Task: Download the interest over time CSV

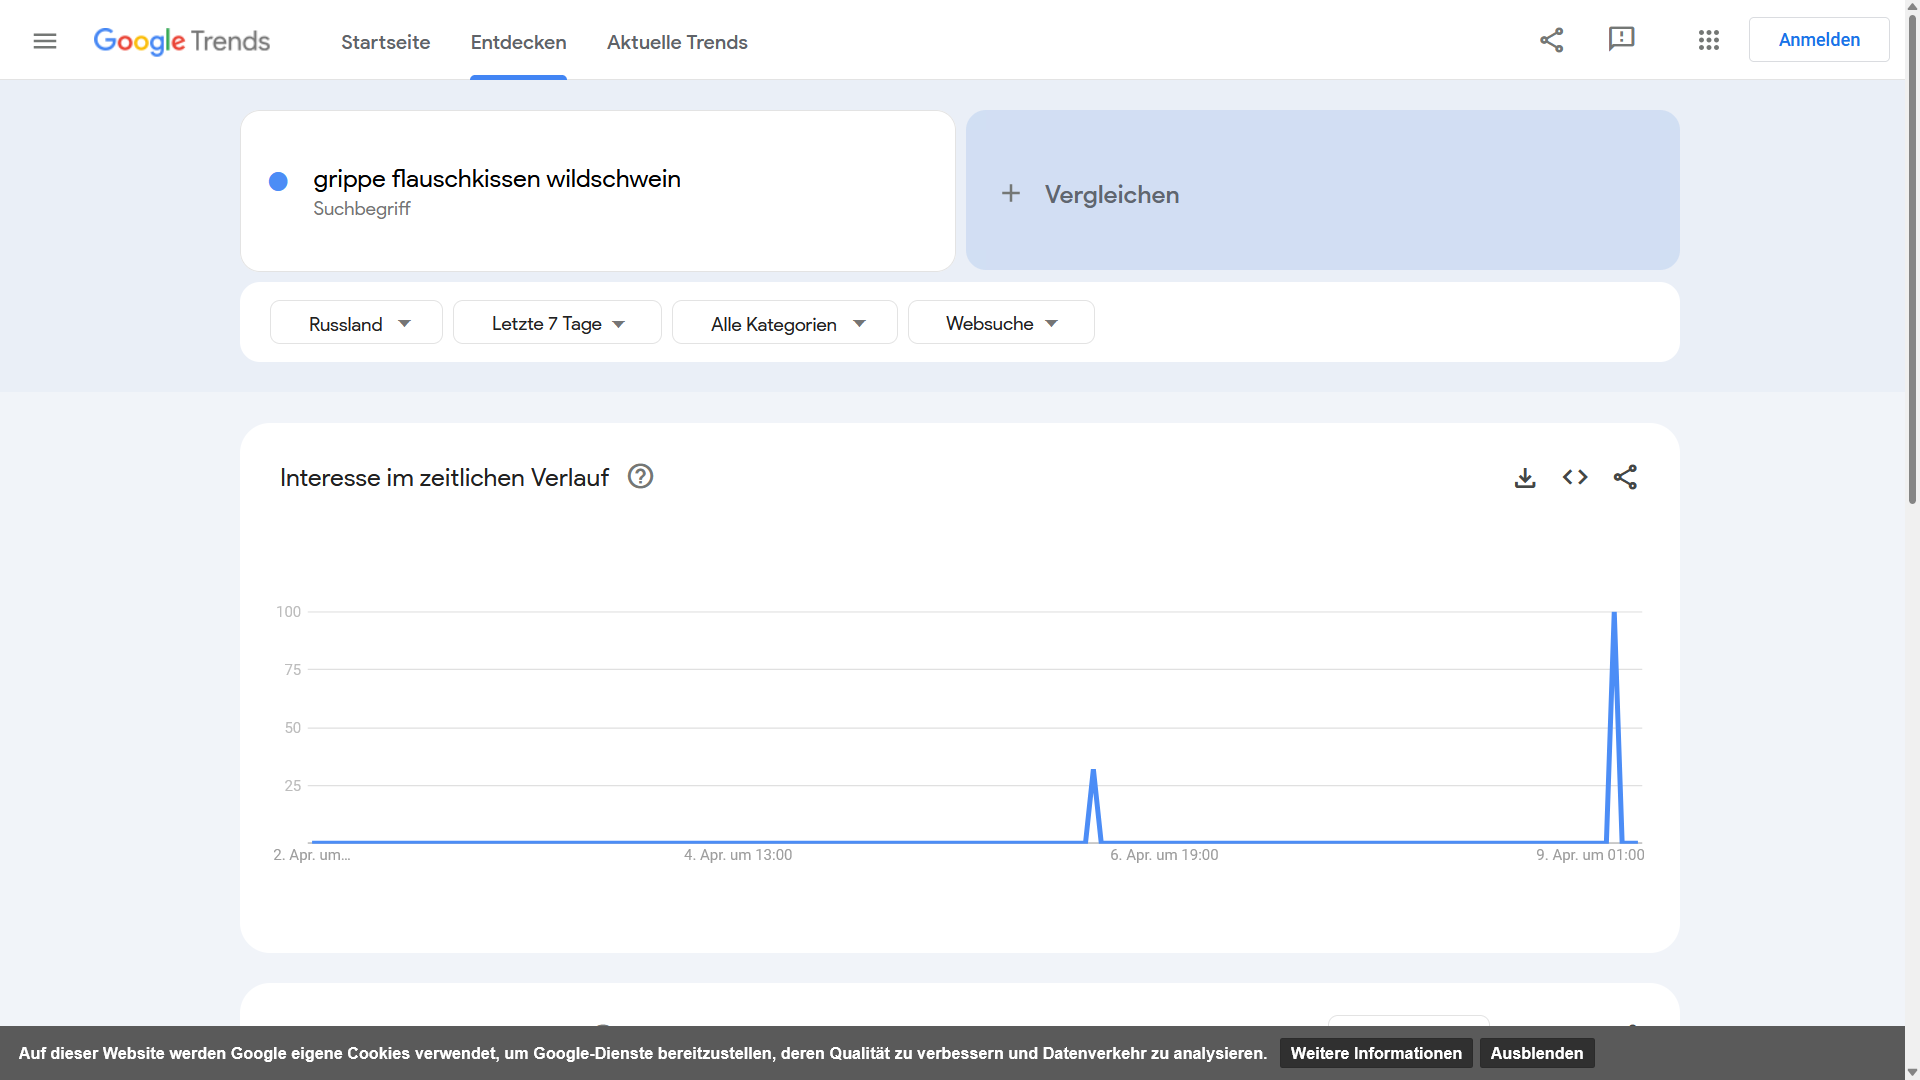Action: 1524,478
